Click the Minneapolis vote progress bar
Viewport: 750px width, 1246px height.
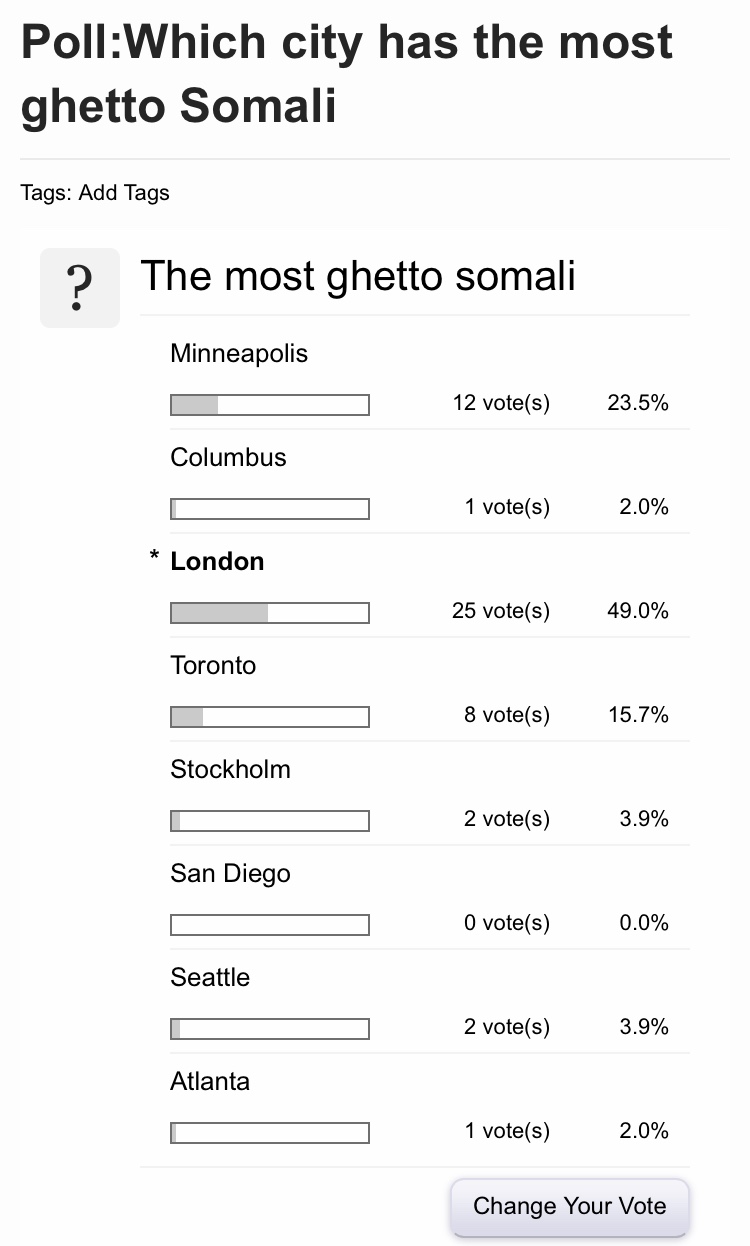[x=270, y=405]
